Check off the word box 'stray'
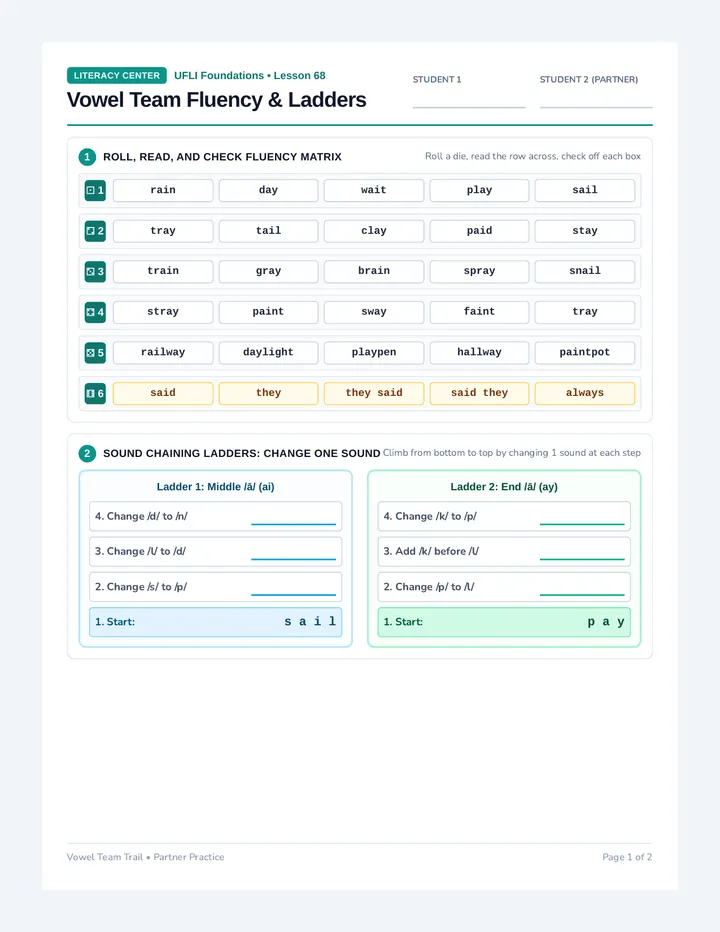Screen dimensions: 720x932 point(163,312)
